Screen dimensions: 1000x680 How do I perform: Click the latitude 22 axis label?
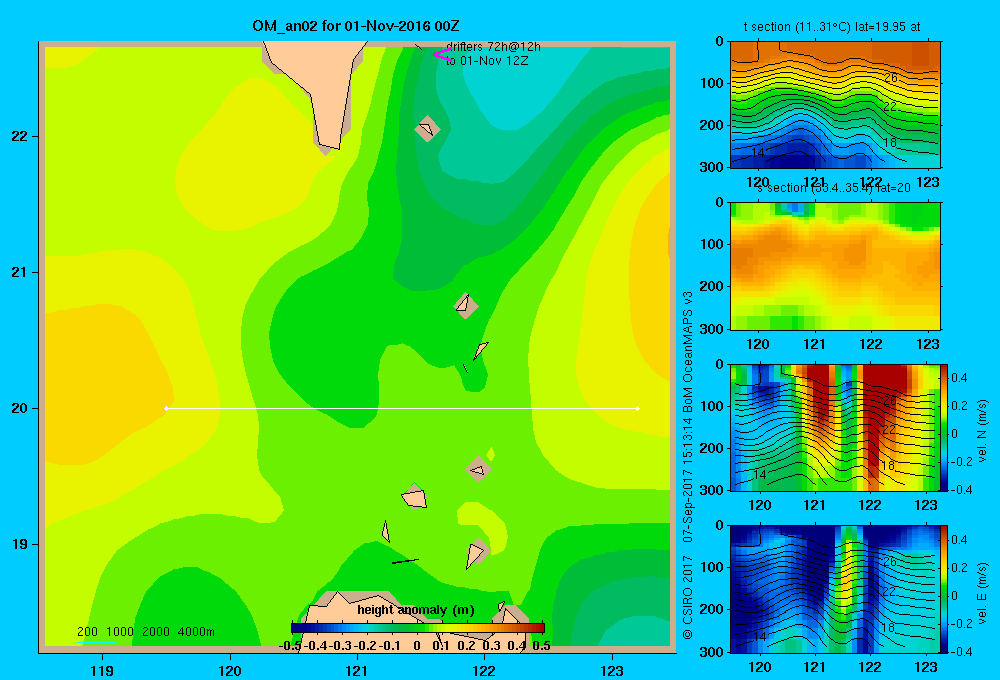pyautogui.click(x=20, y=137)
